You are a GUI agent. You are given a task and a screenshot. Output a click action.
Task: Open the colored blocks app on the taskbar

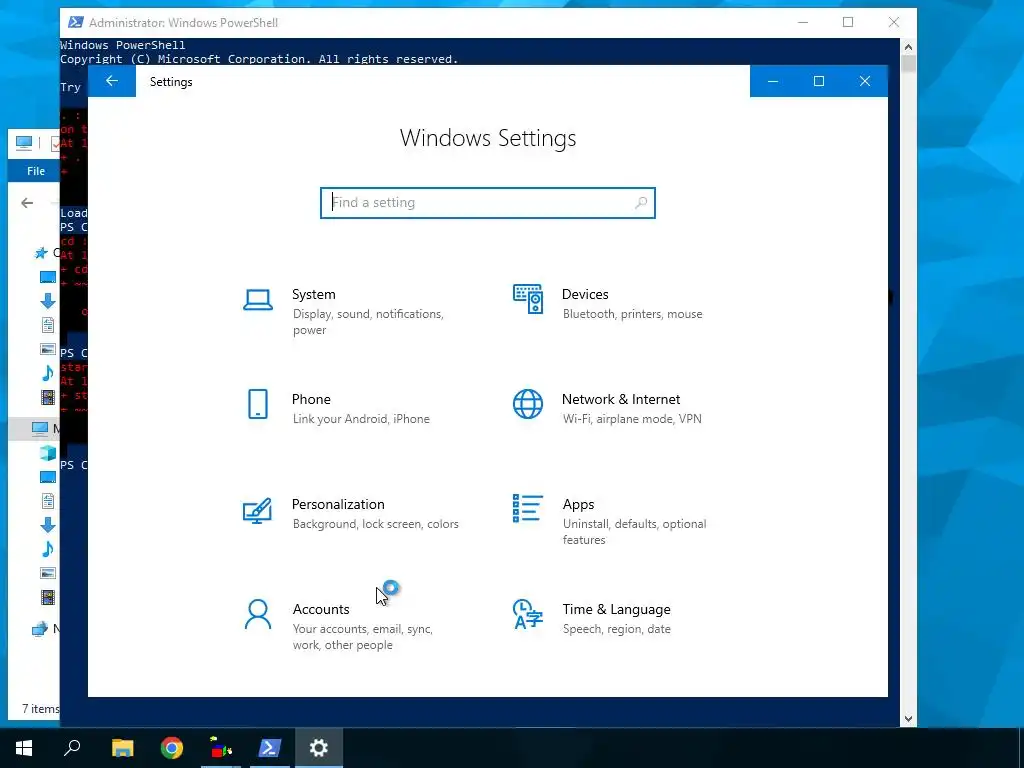pos(221,748)
